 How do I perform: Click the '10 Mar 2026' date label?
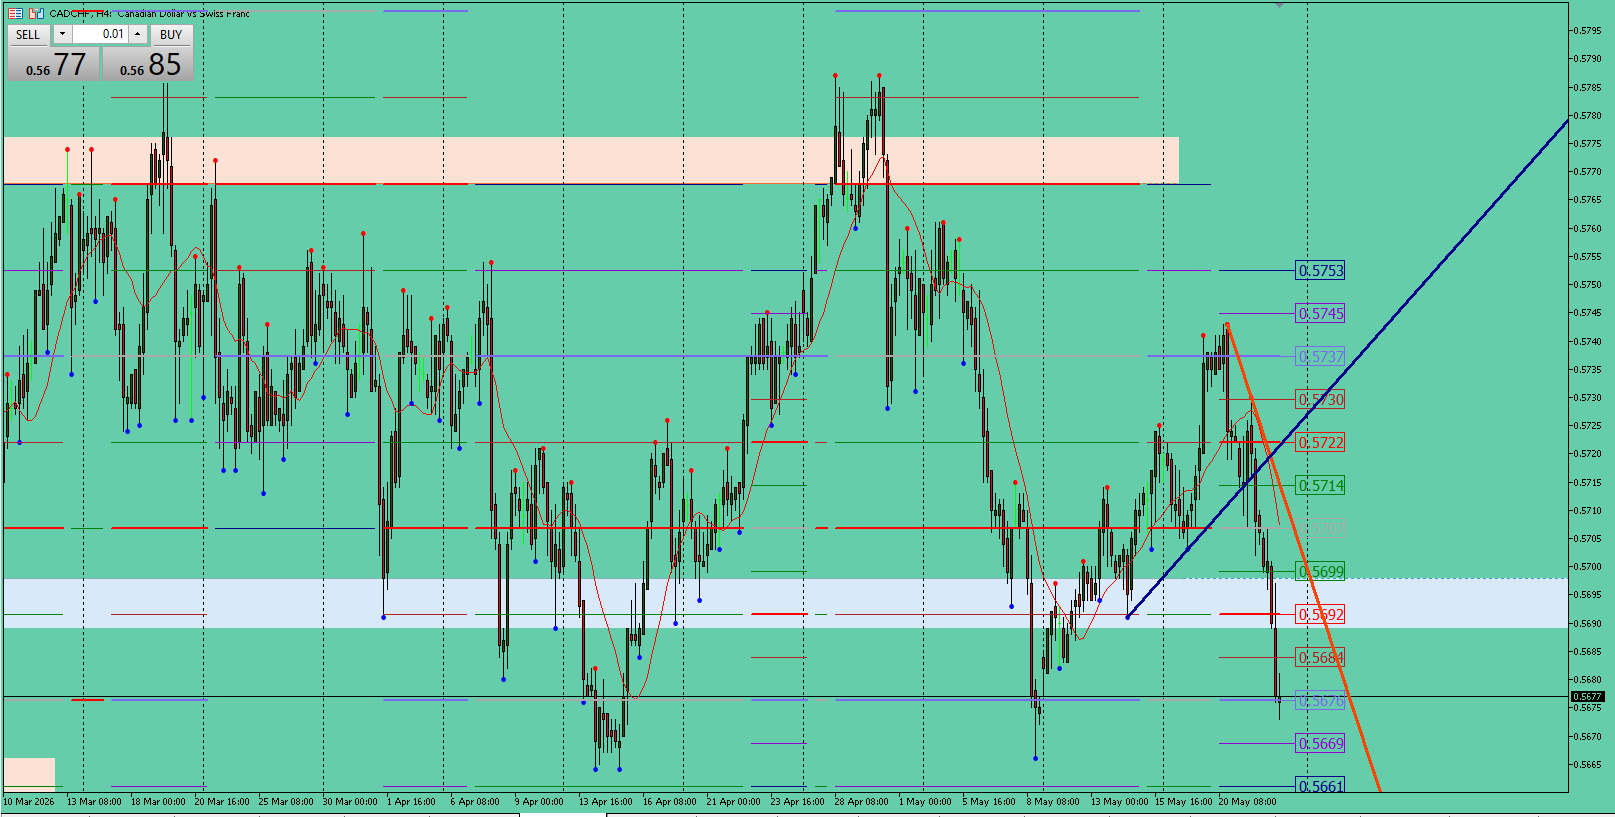click(x=29, y=801)
